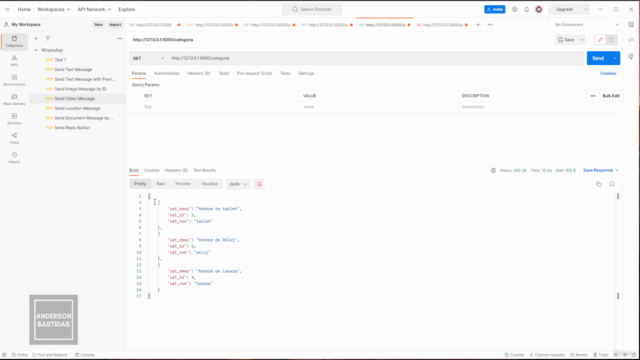Copy the response body with copy icon
This screenshot has width=640, height=360.
pos(599,184)
